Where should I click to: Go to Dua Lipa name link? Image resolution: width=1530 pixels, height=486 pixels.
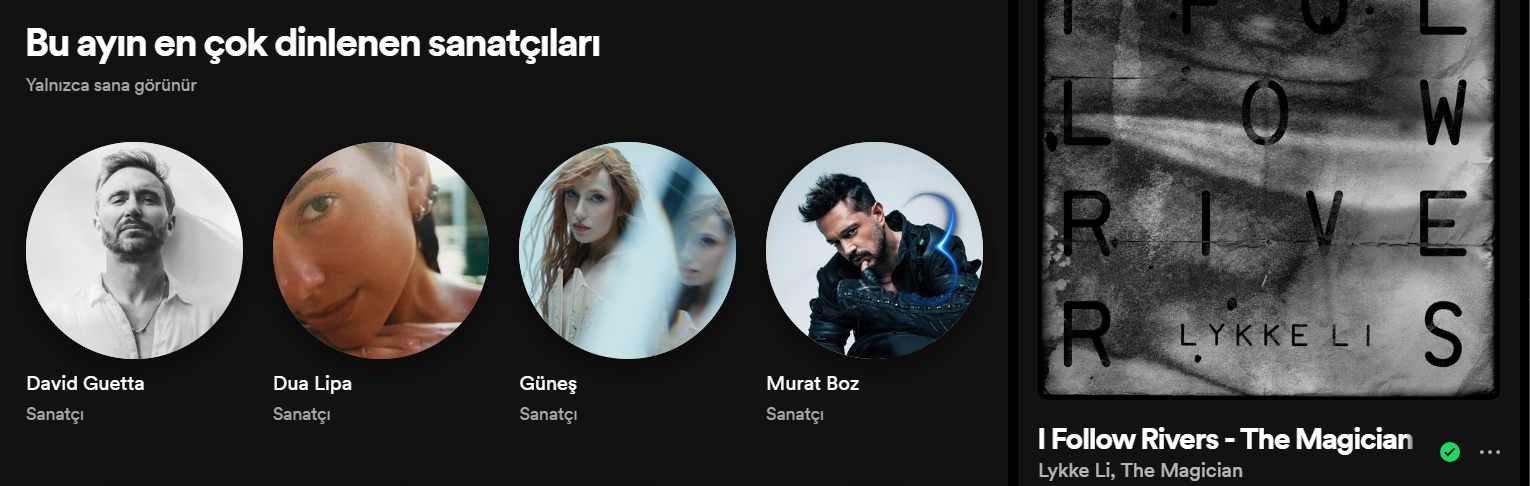click(312, 383)
